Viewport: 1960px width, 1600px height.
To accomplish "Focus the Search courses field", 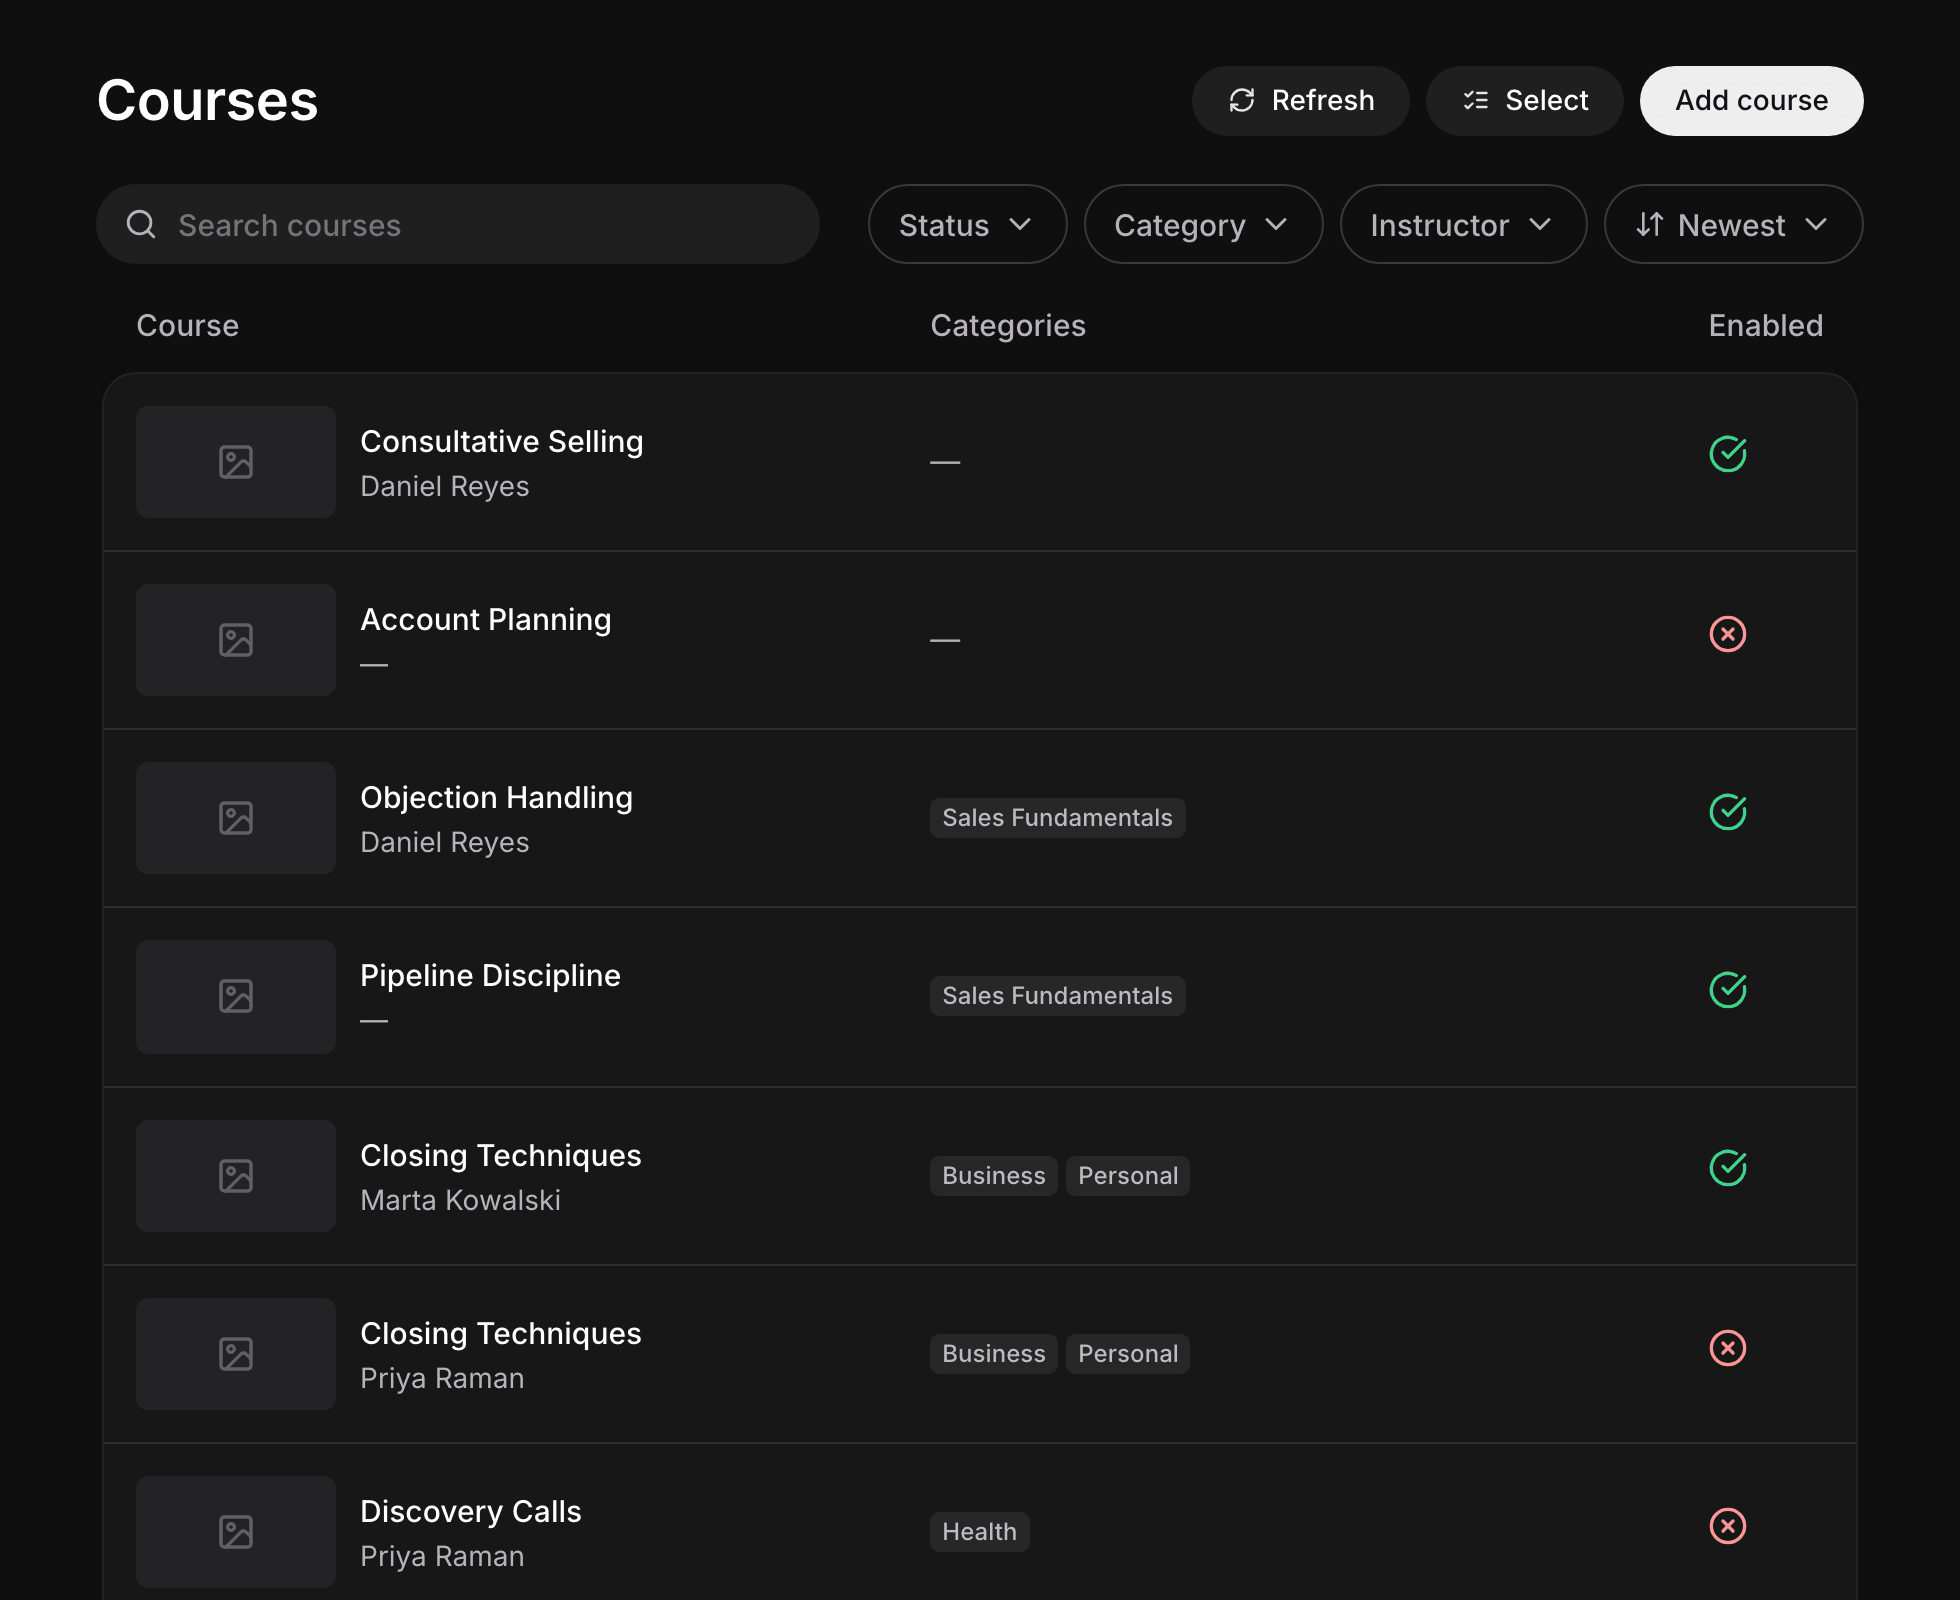I will (458, 224).
